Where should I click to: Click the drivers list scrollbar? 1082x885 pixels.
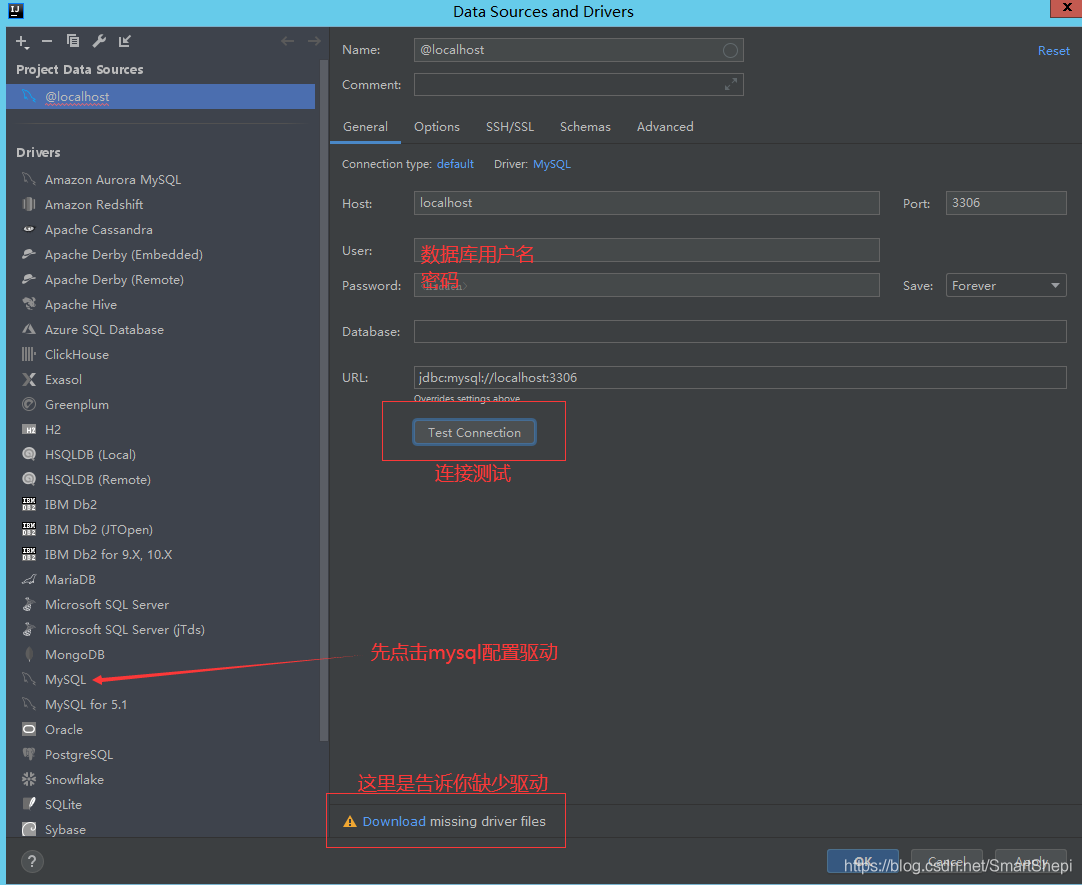point(324,400)
